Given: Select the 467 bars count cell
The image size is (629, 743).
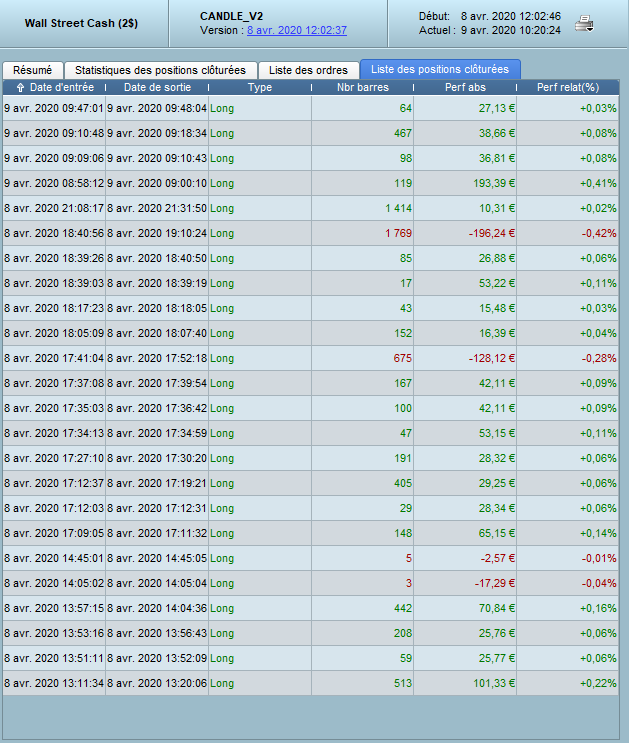Looking at the screenshot, I should (363, 133).
